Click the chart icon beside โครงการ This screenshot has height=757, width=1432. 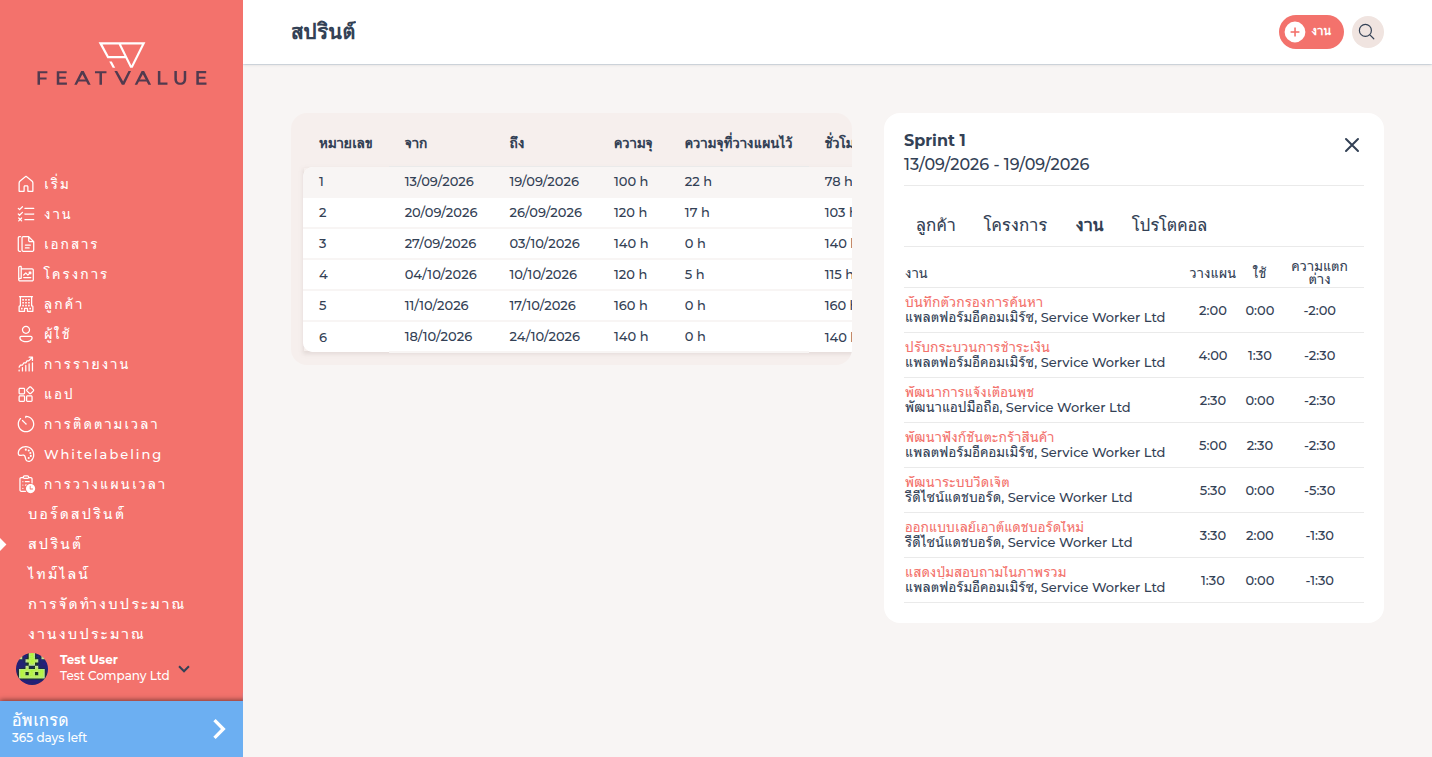26,274
